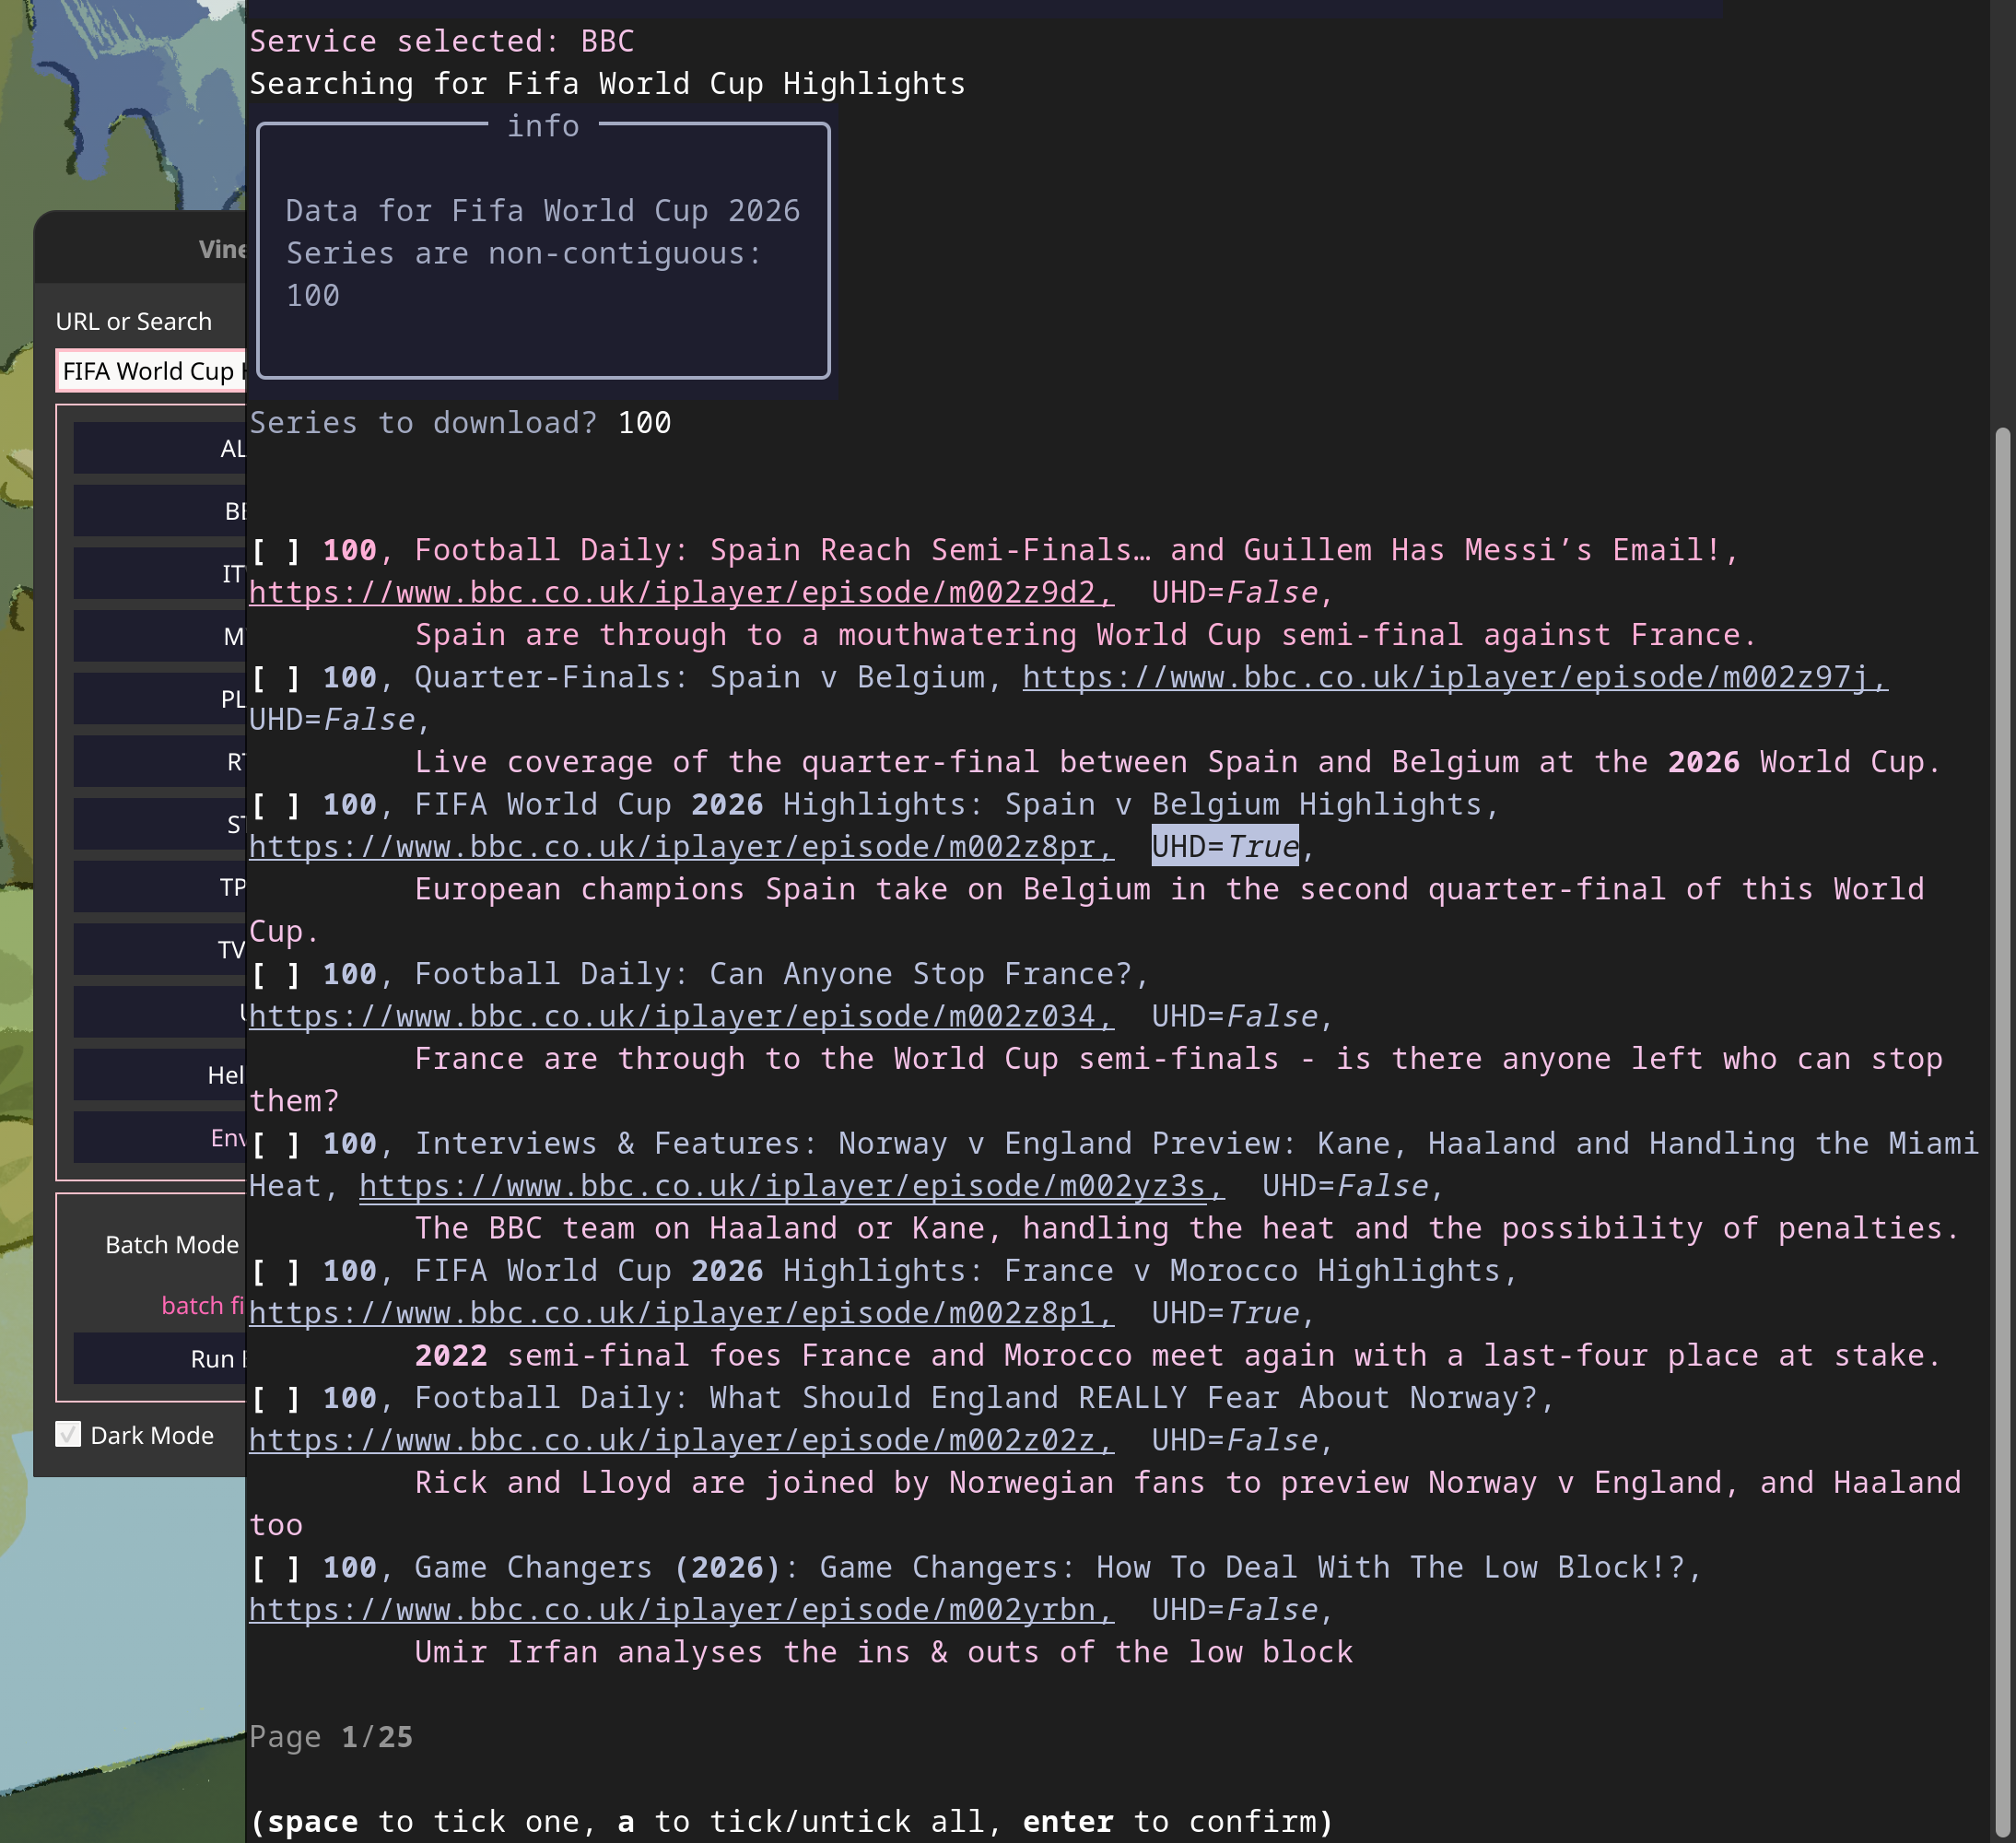Click "Series are non-contiguous:" text
2016x1843 pixels.
pyautogui.click(x=524, y=254)
